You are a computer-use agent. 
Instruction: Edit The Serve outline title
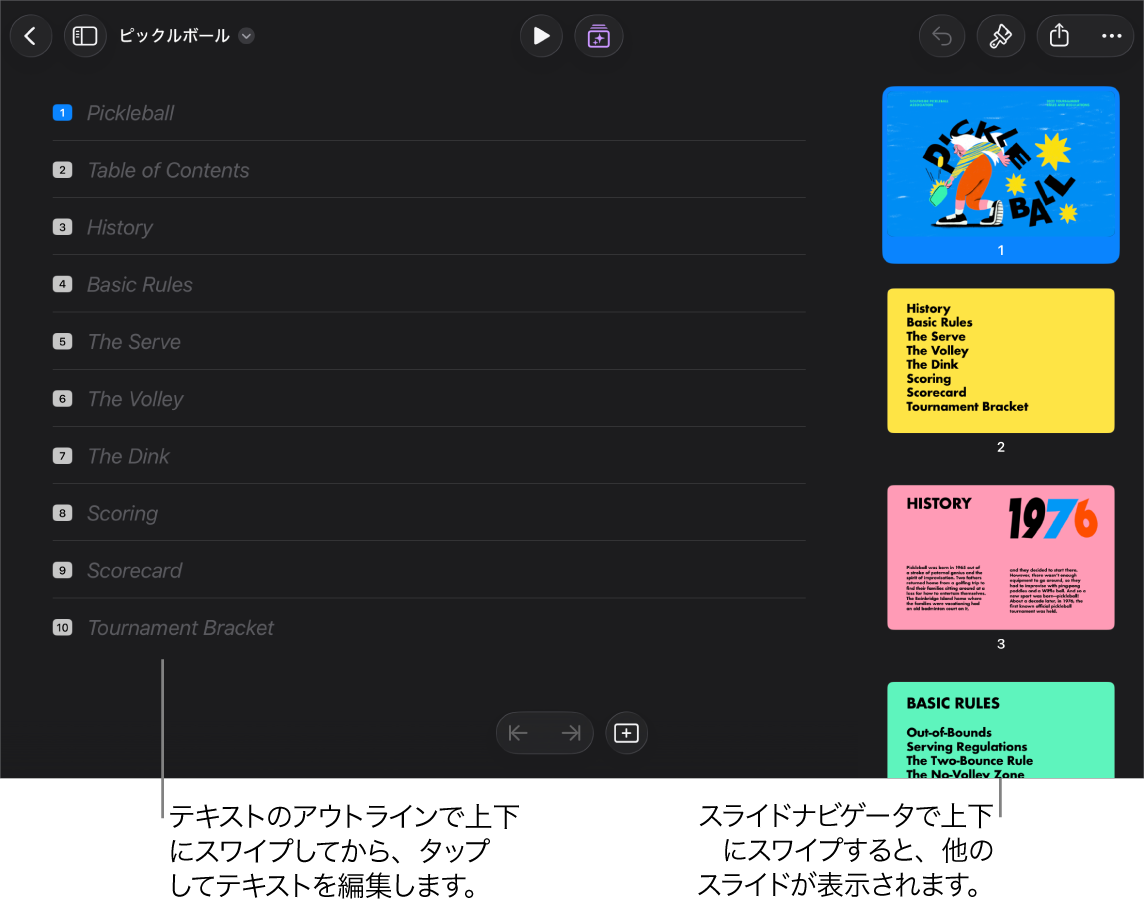134,341
